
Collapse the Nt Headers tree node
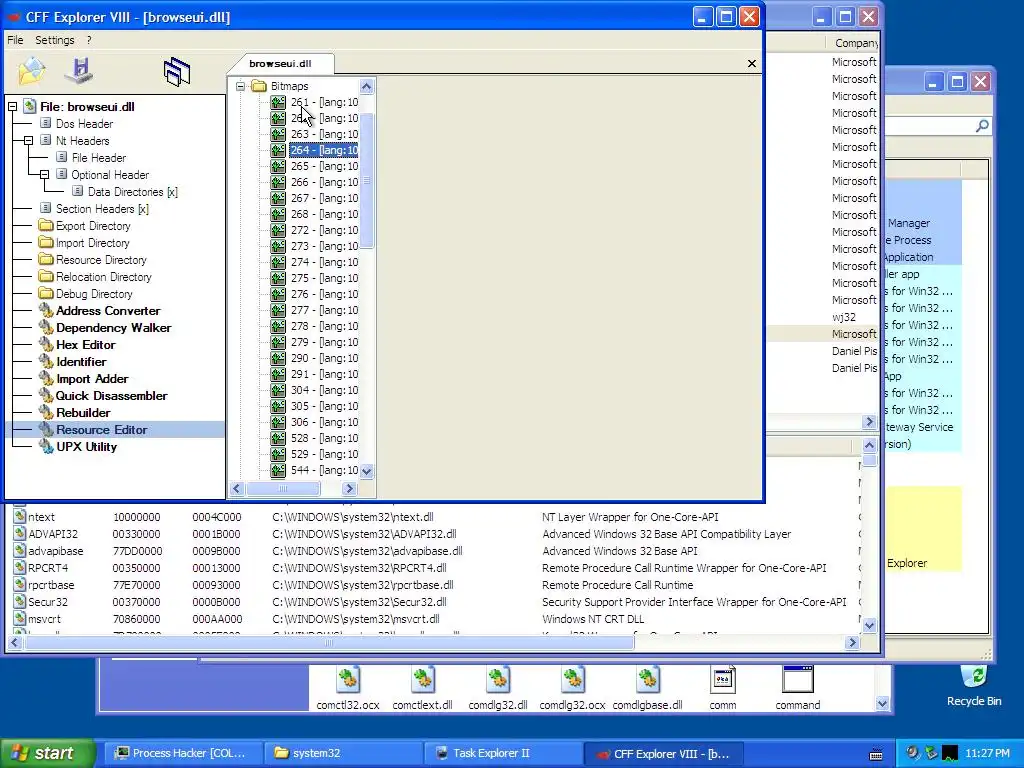click(x=28, y=140)
